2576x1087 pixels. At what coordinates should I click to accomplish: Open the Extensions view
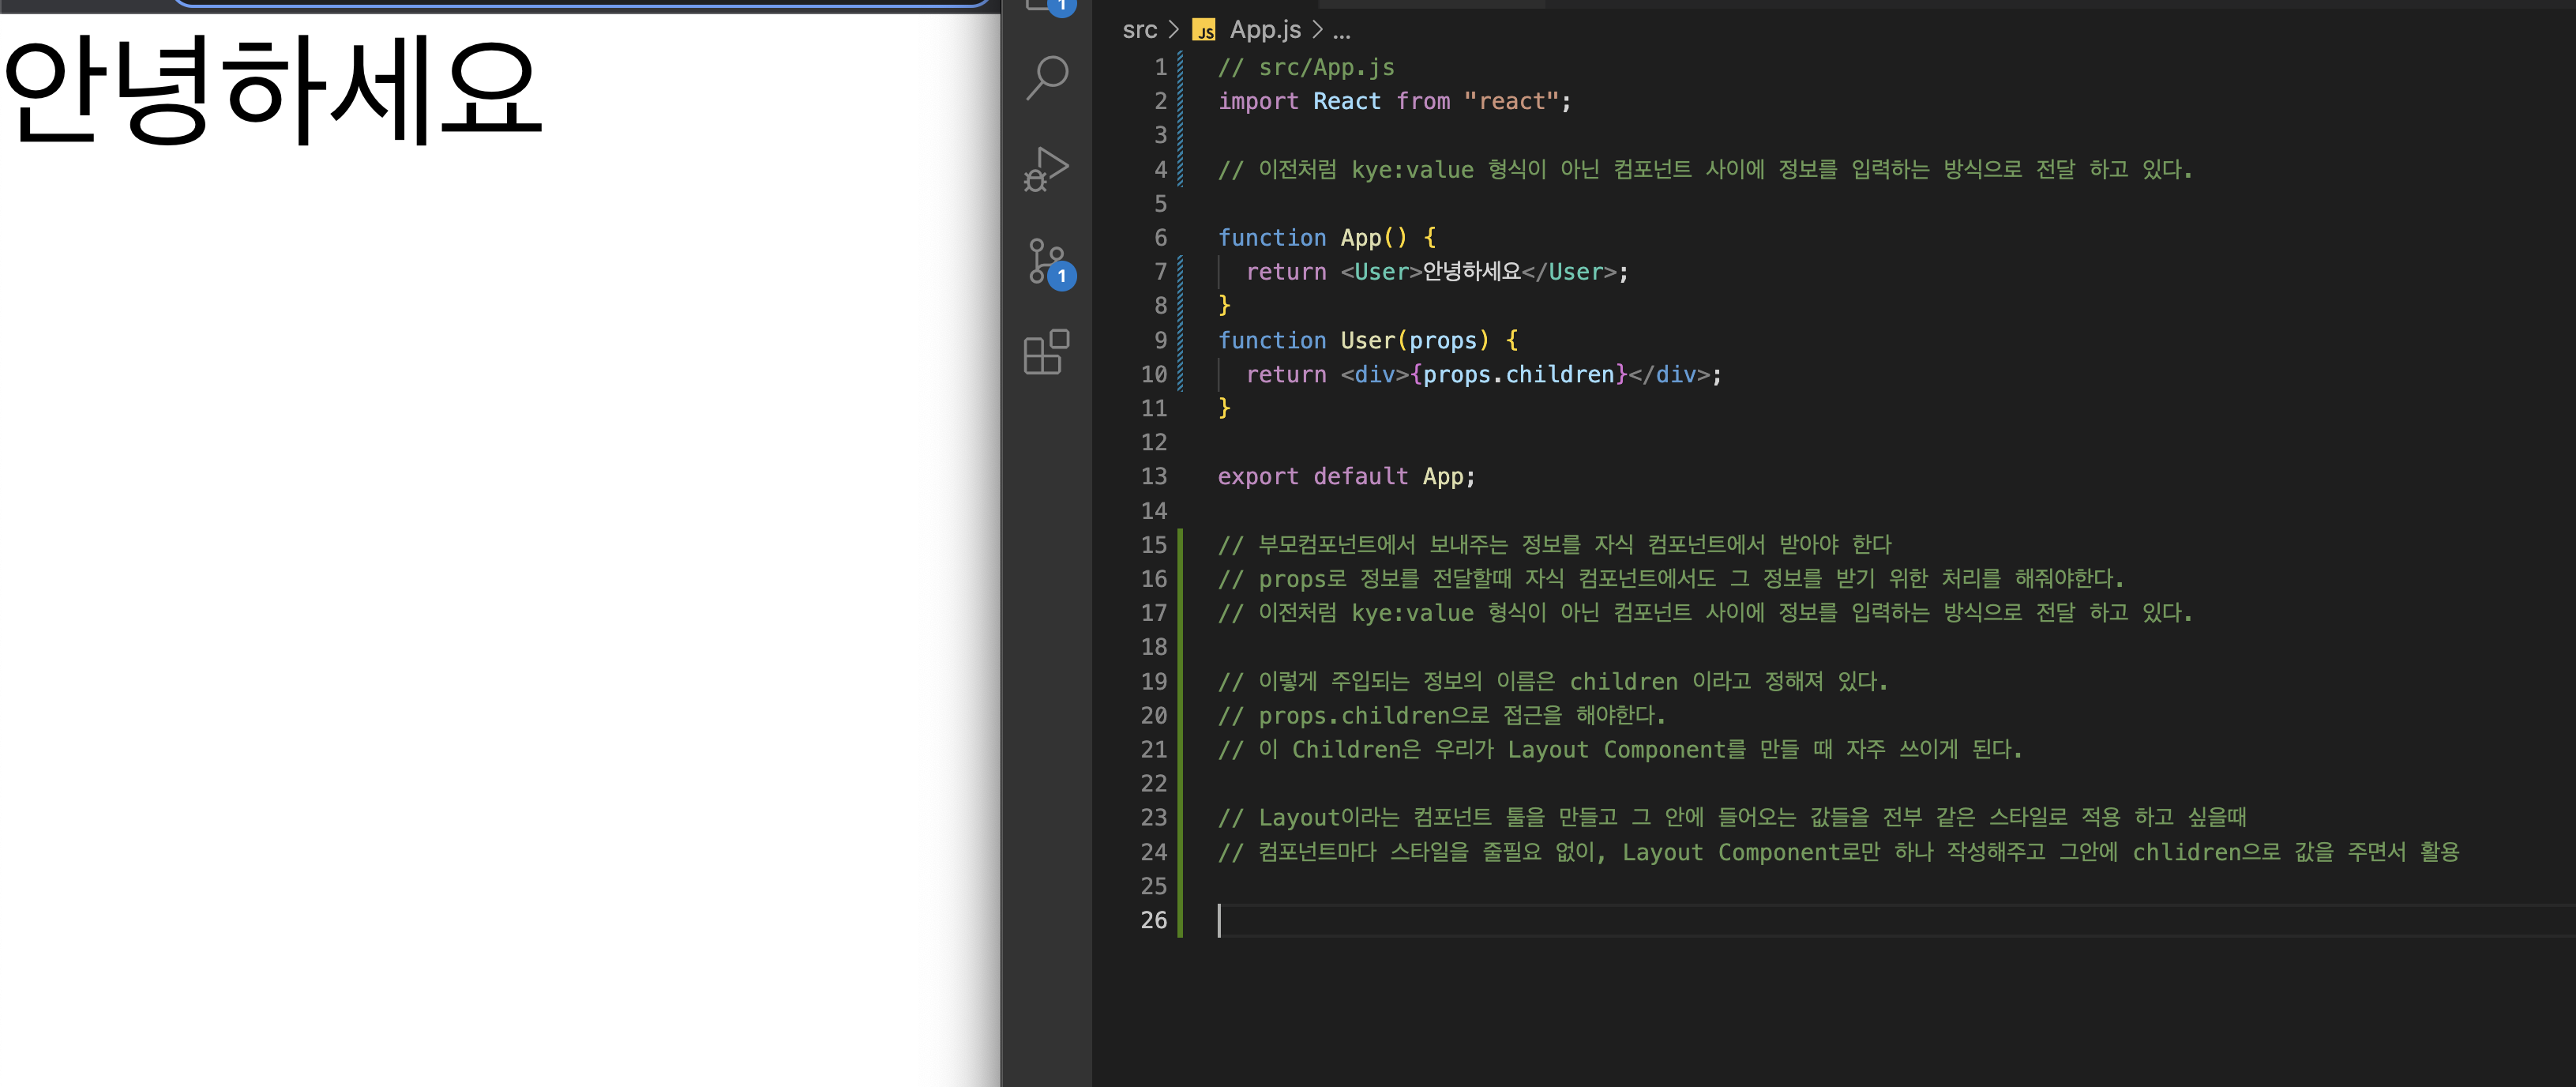pos(1046,352)
